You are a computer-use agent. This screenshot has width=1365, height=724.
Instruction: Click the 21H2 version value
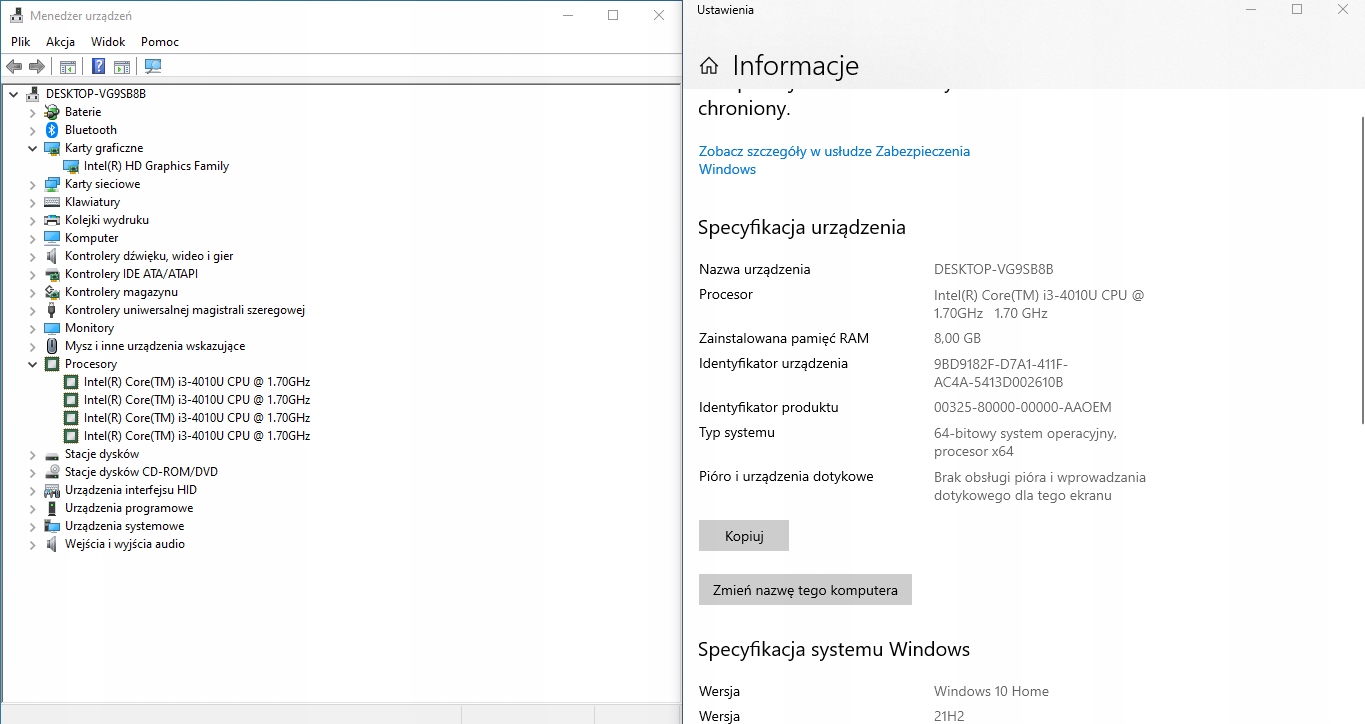tap(949, 716)
